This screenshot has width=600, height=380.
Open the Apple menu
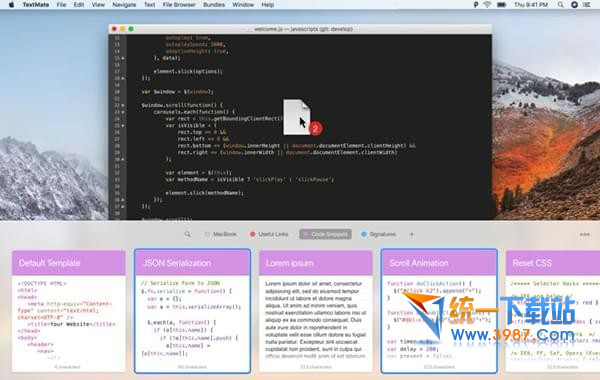click(11, 5)
